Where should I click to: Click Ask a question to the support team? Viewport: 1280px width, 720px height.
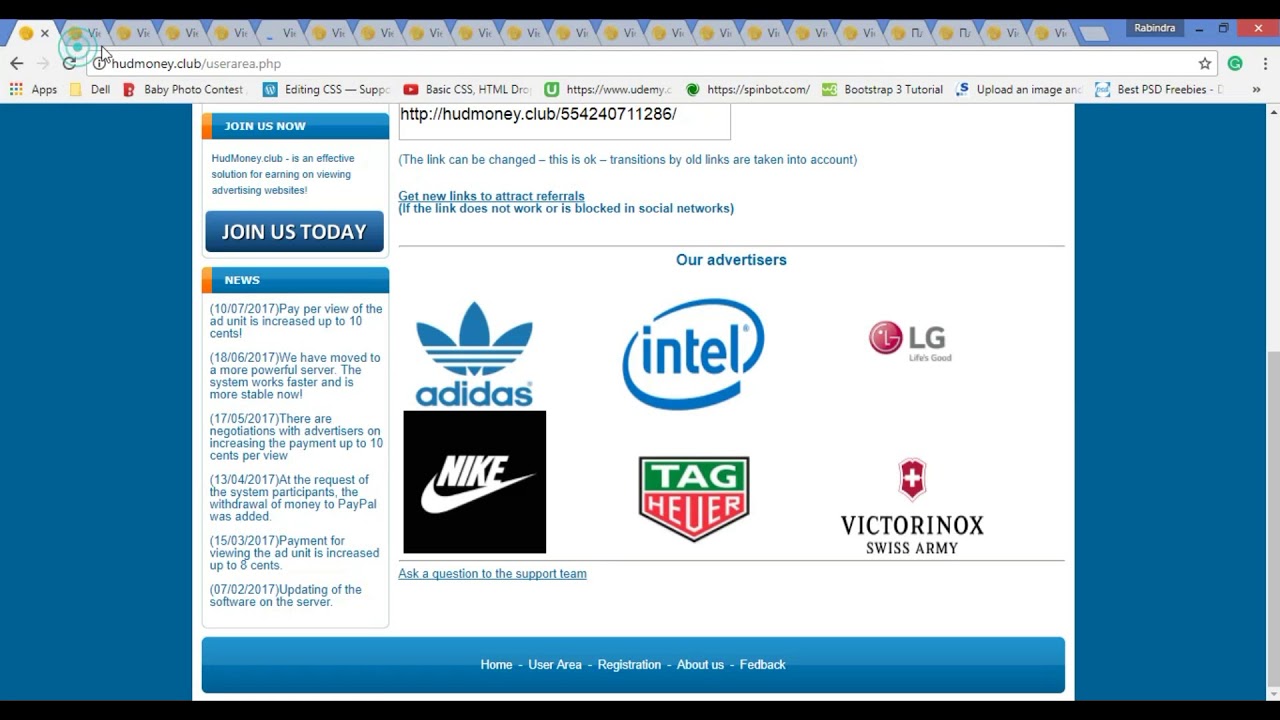pos(492,574)
